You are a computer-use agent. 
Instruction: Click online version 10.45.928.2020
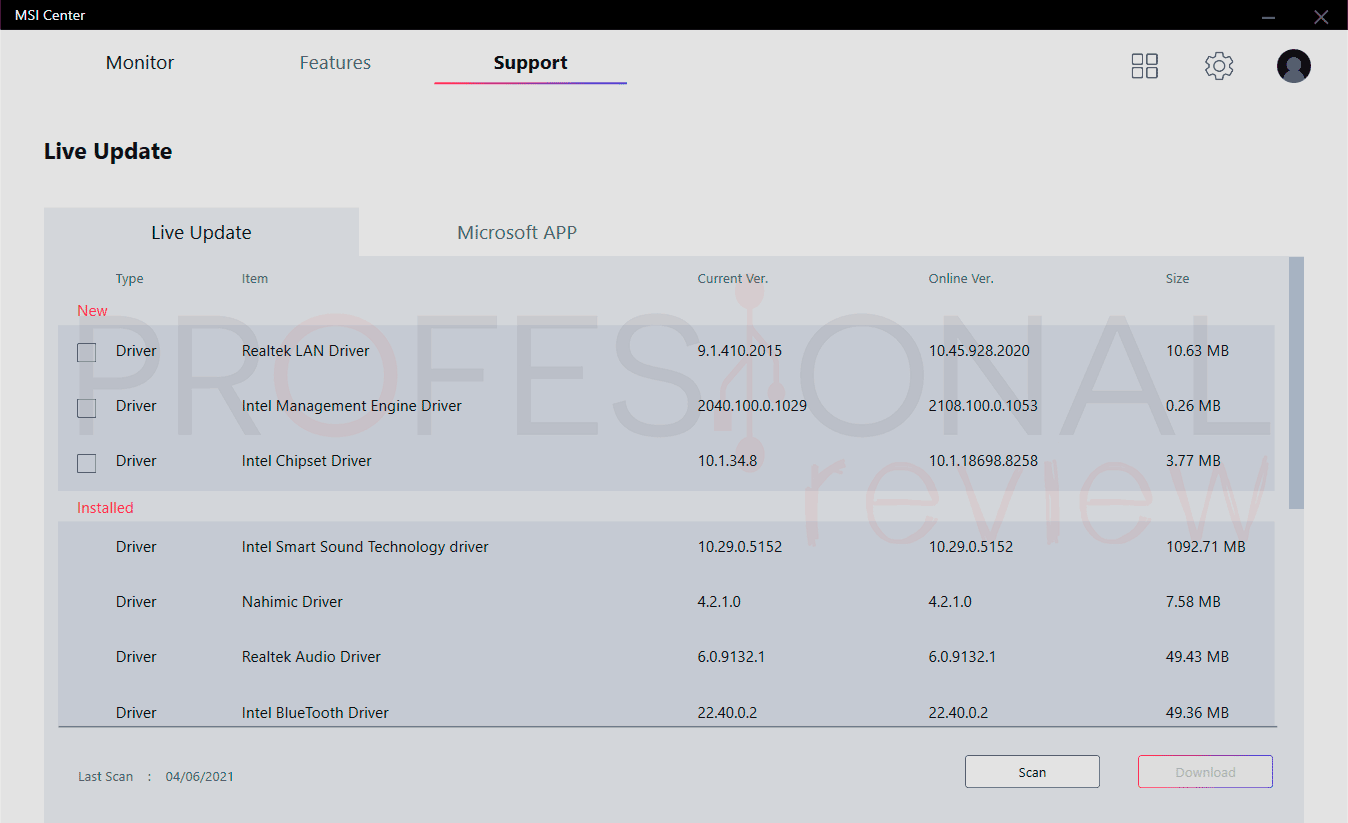(x=979, y=351)
